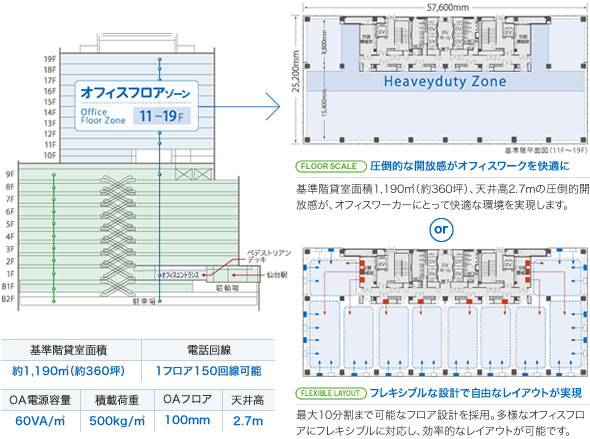Click the "1フロア150回線可能" value

point(209,371)
